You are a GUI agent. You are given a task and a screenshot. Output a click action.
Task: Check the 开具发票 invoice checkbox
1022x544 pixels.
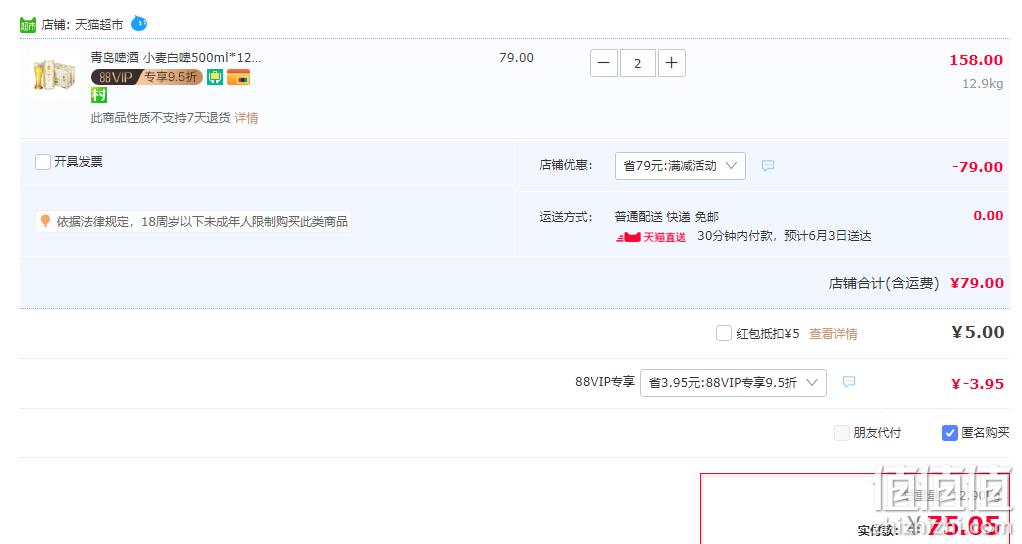[43, 162]
